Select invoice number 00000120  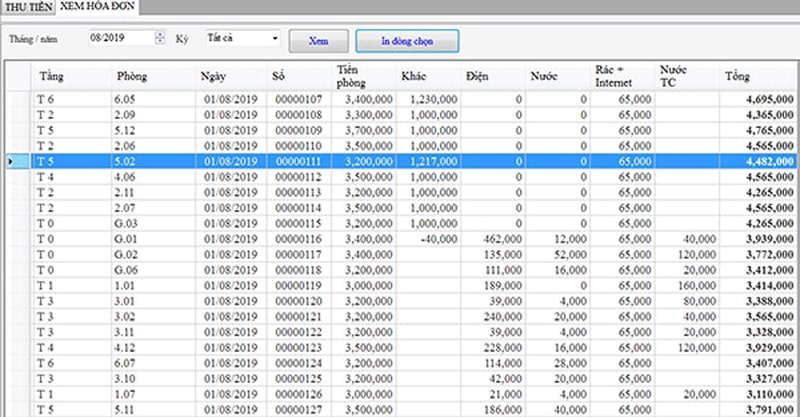pos(299,301)
